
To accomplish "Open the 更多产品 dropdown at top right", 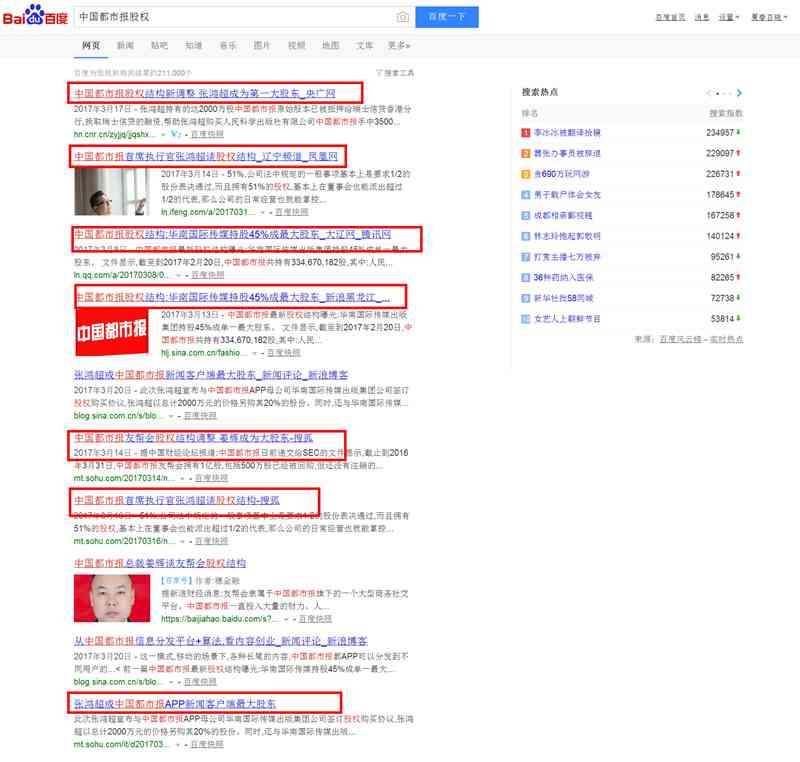I will click(768, 16).
